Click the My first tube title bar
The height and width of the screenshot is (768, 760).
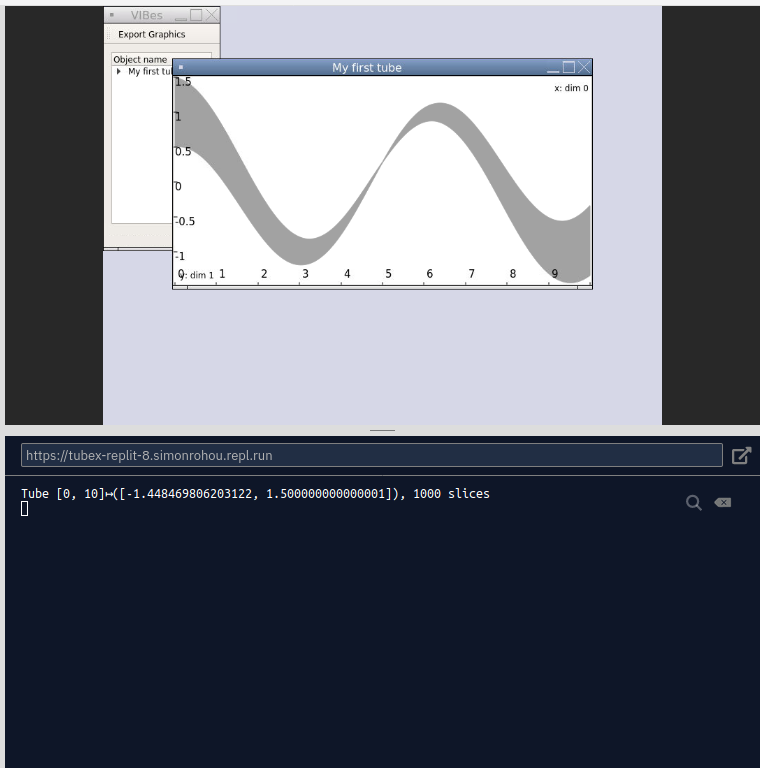[366, 68]
